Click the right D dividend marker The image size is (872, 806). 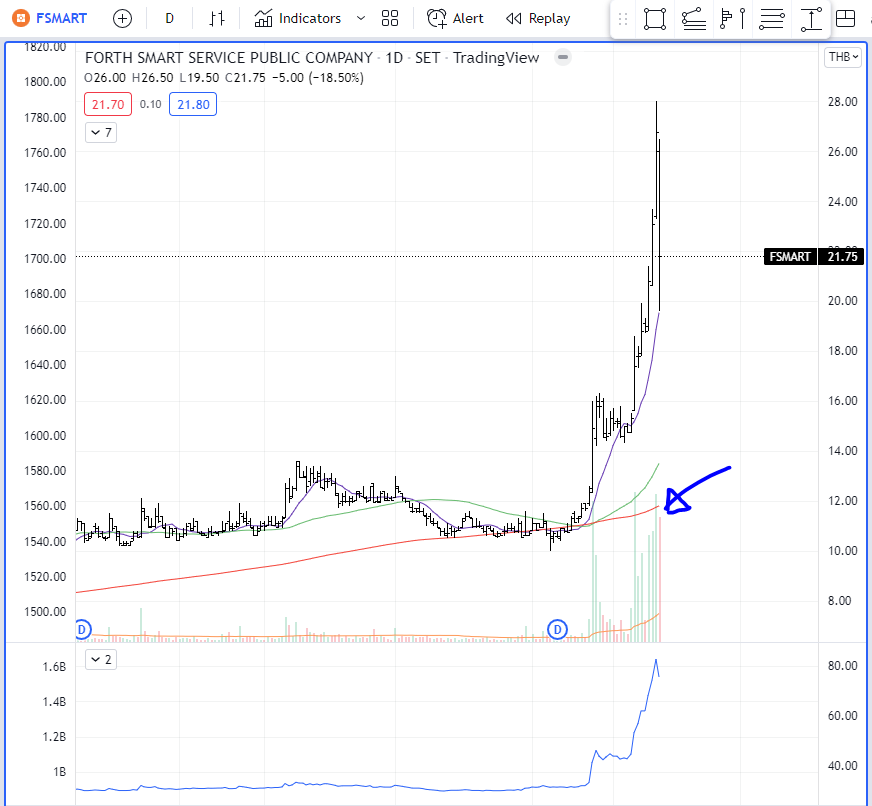coord(557,630)
